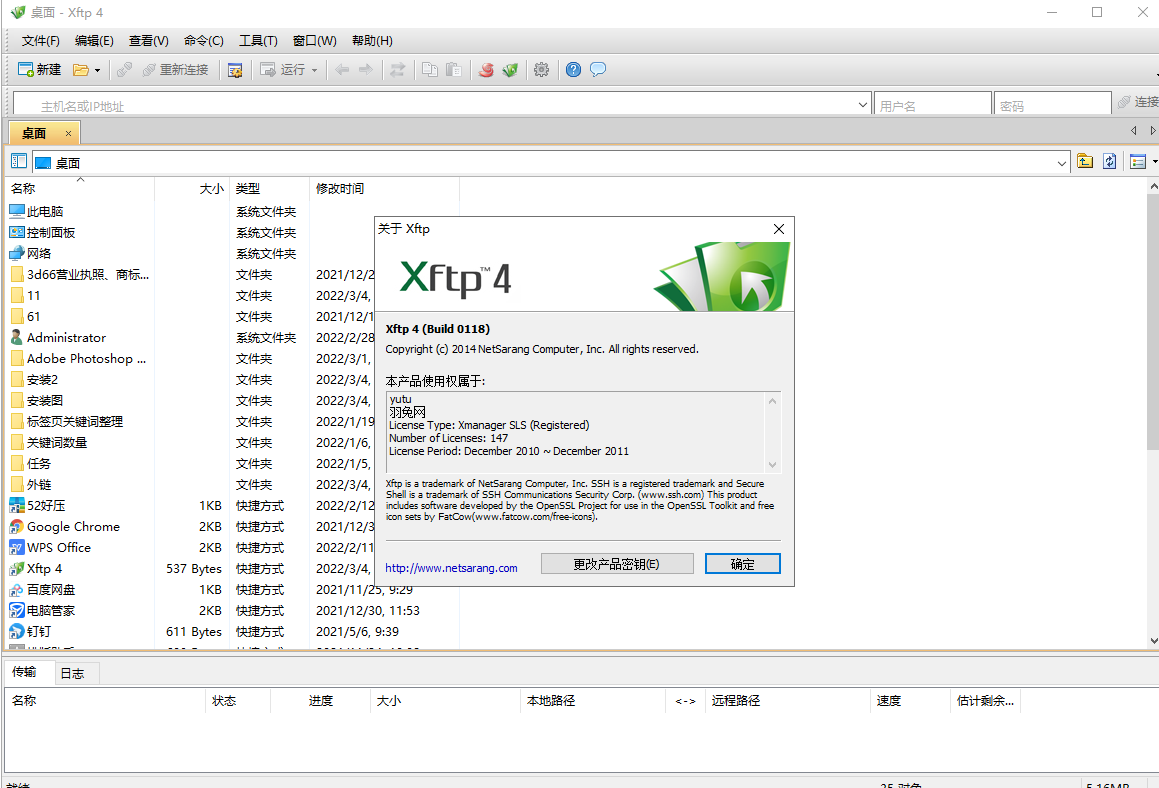
Task: Click the 确定 button in About dialog
Action: 742,564
